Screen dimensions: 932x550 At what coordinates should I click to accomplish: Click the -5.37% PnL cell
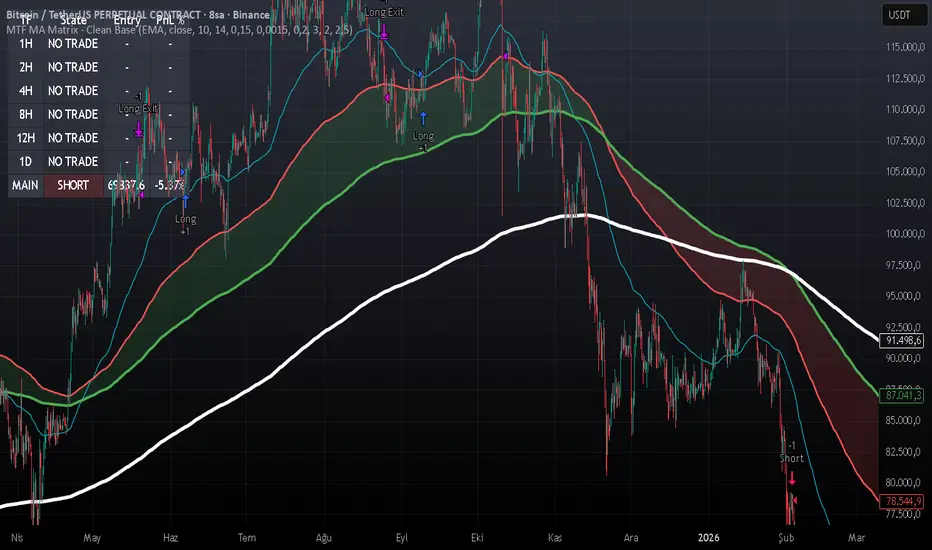point(170,186)
